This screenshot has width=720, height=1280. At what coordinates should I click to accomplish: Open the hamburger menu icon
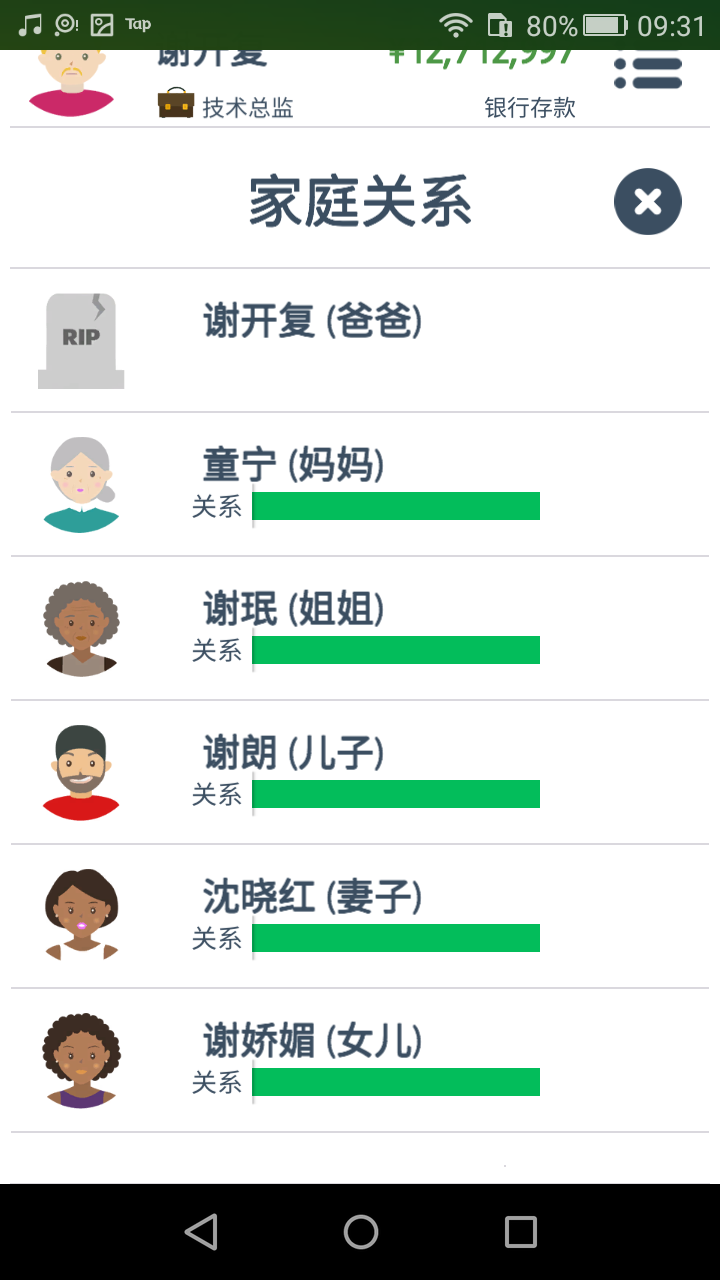click(x=648, y=72)
